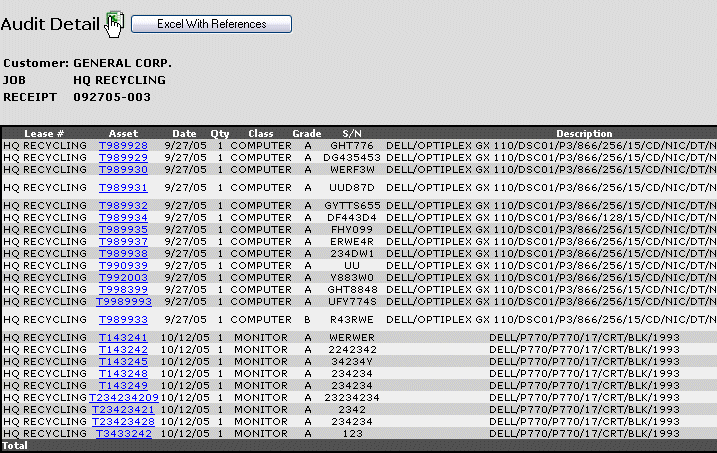Viewport: 717px width, 453px height.
Task: Open asset link T9989993
Action: (123, 302)
